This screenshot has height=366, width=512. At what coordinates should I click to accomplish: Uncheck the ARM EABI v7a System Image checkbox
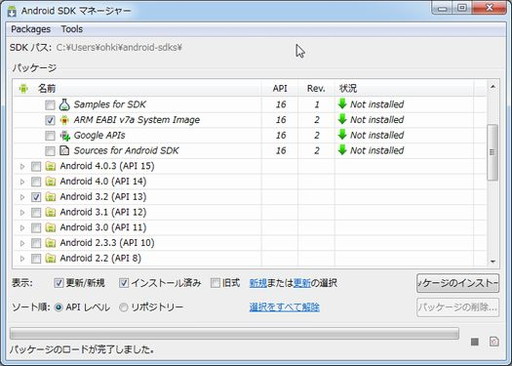pos(50,120)
